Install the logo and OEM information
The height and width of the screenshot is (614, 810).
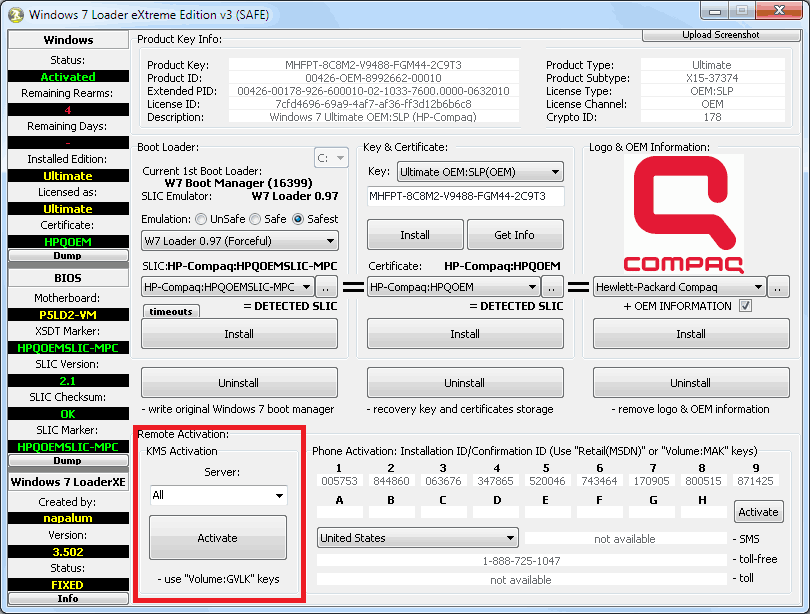click(x=691, y=334)
